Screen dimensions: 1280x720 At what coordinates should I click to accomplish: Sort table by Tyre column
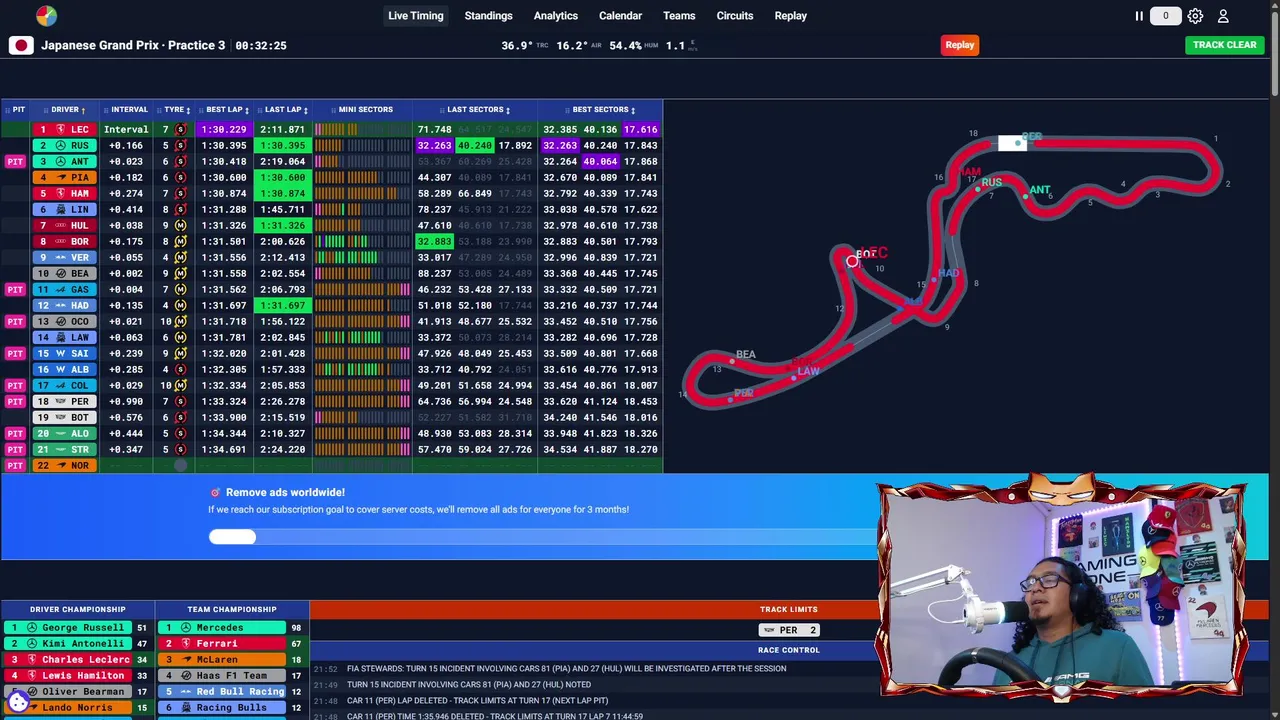174,110
